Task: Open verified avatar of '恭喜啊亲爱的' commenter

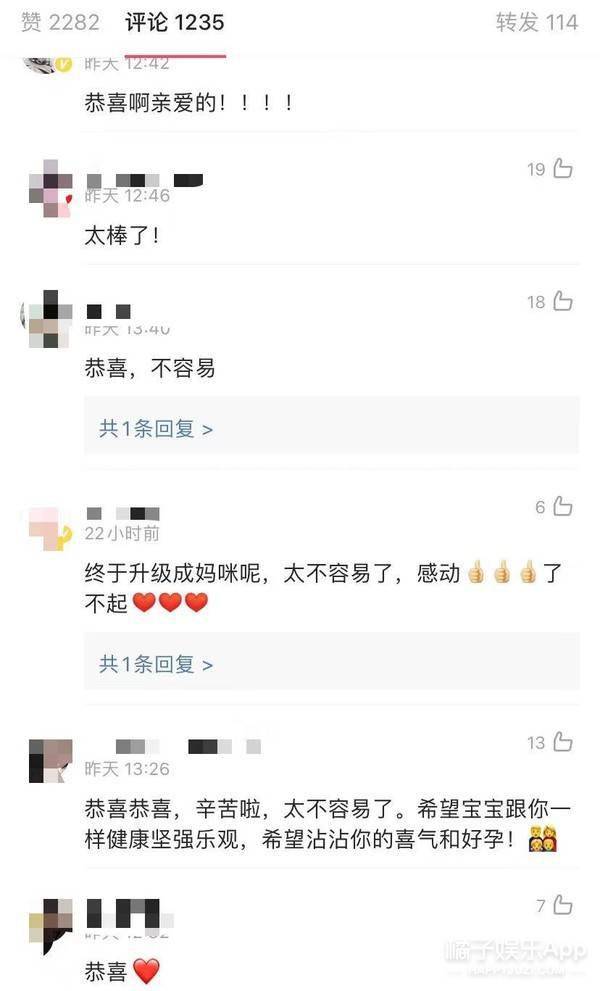Action: 47,64
